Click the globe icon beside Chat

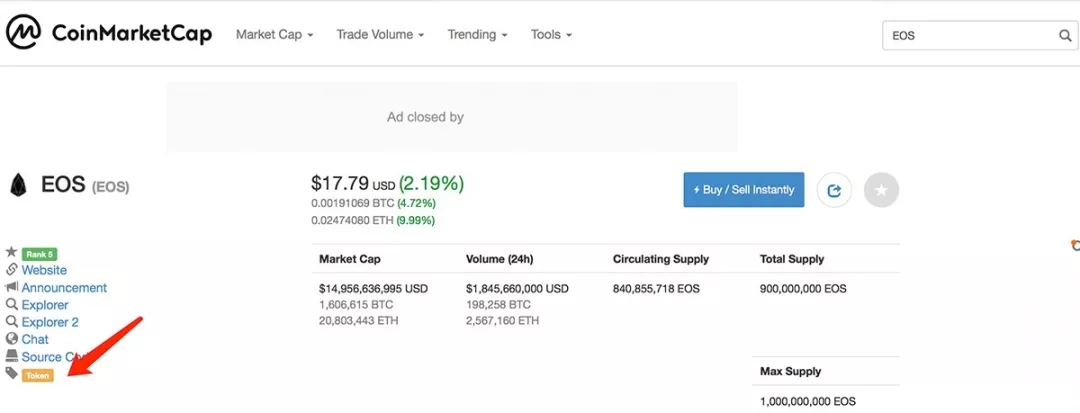12,339
